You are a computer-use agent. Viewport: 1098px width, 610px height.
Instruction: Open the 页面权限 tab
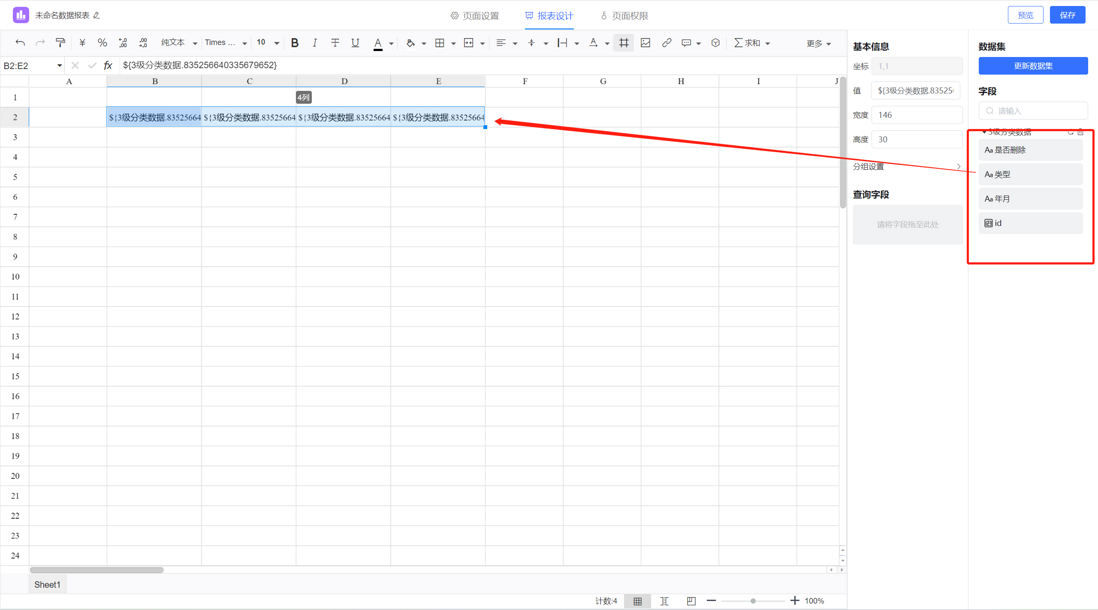click(x=624, y=15)
